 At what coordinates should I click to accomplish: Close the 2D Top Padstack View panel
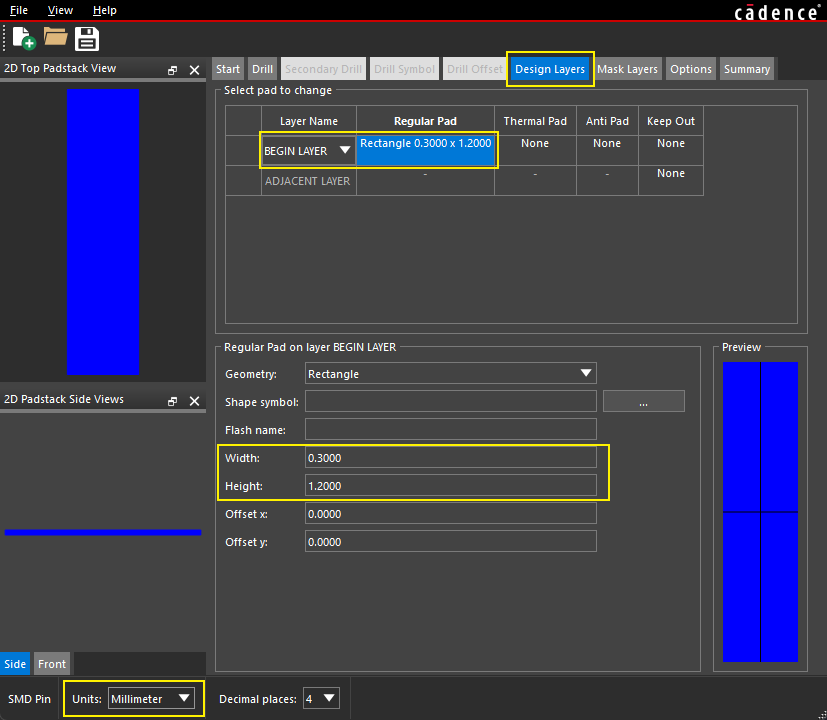(x=194, y=70)
